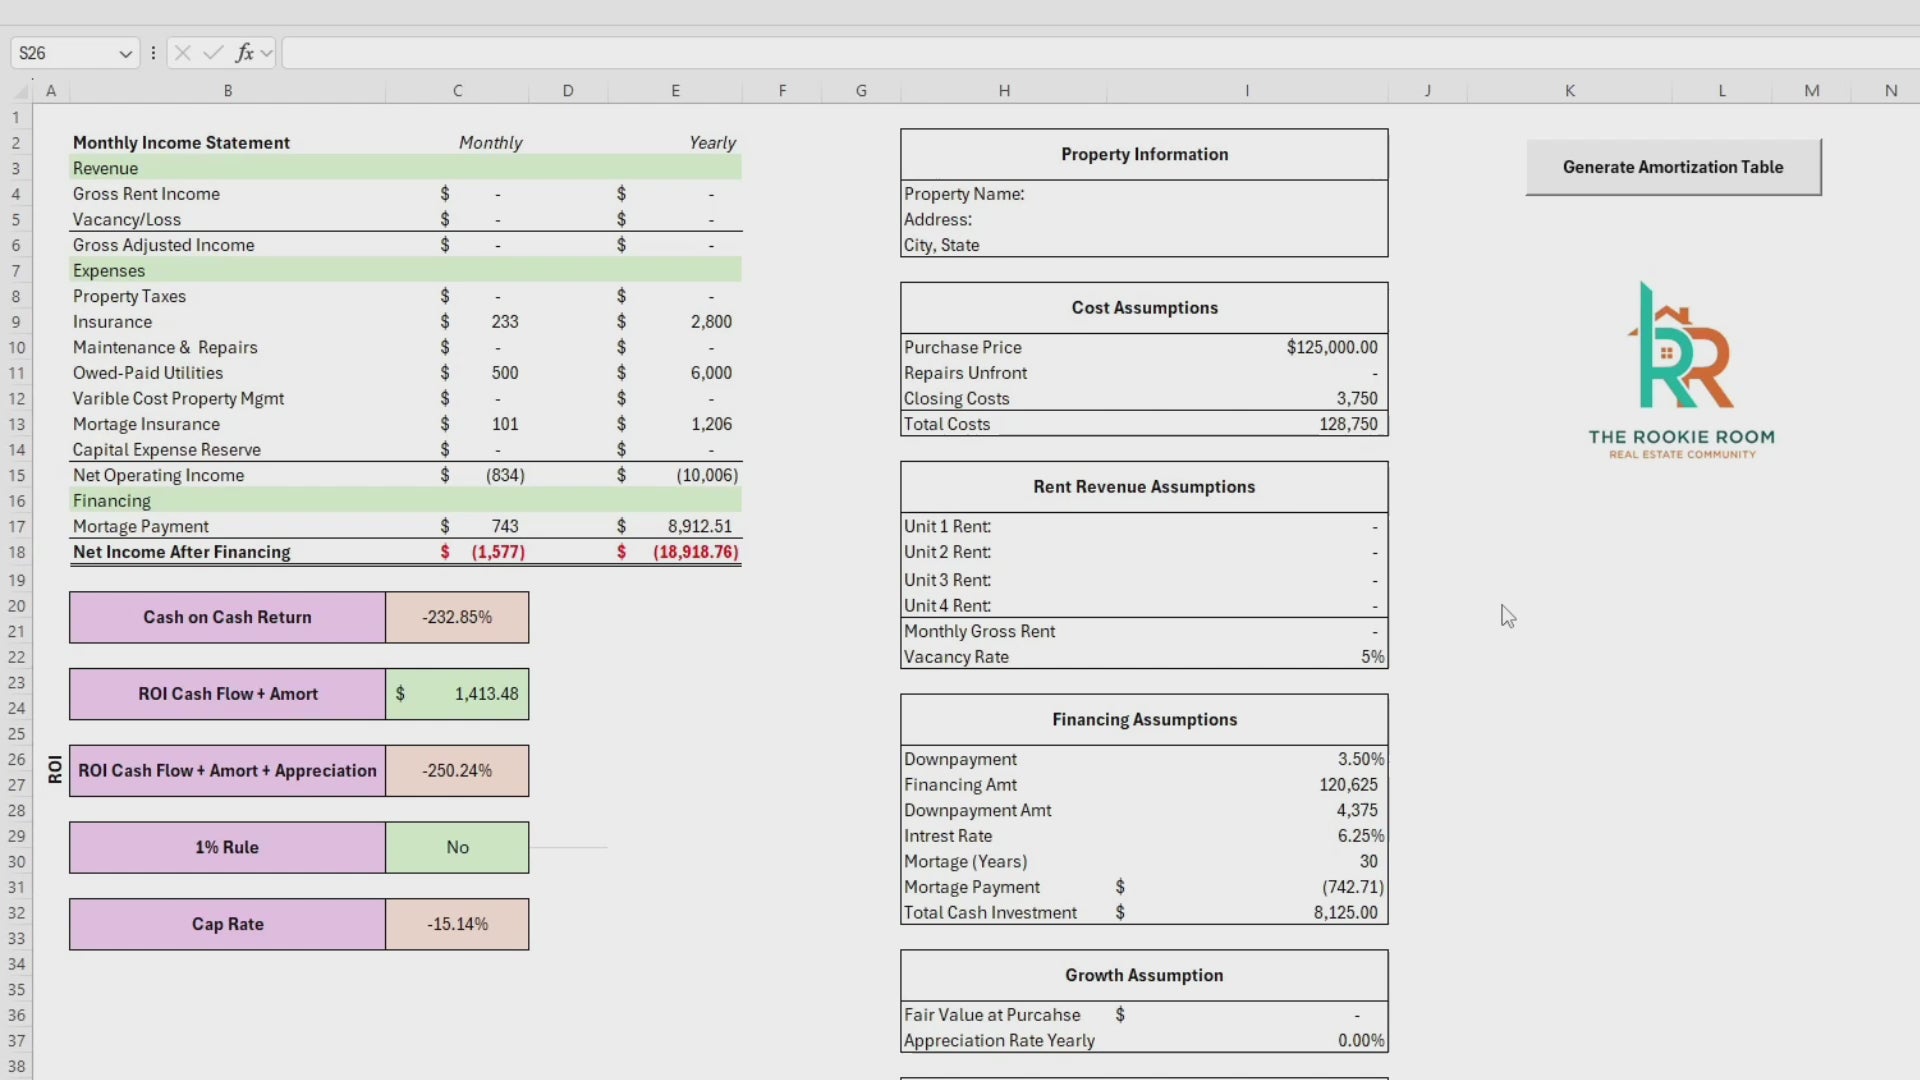Click inside the formula bar input
The width and height of the screenshot is (1920, 1080).
(1000, 53)
